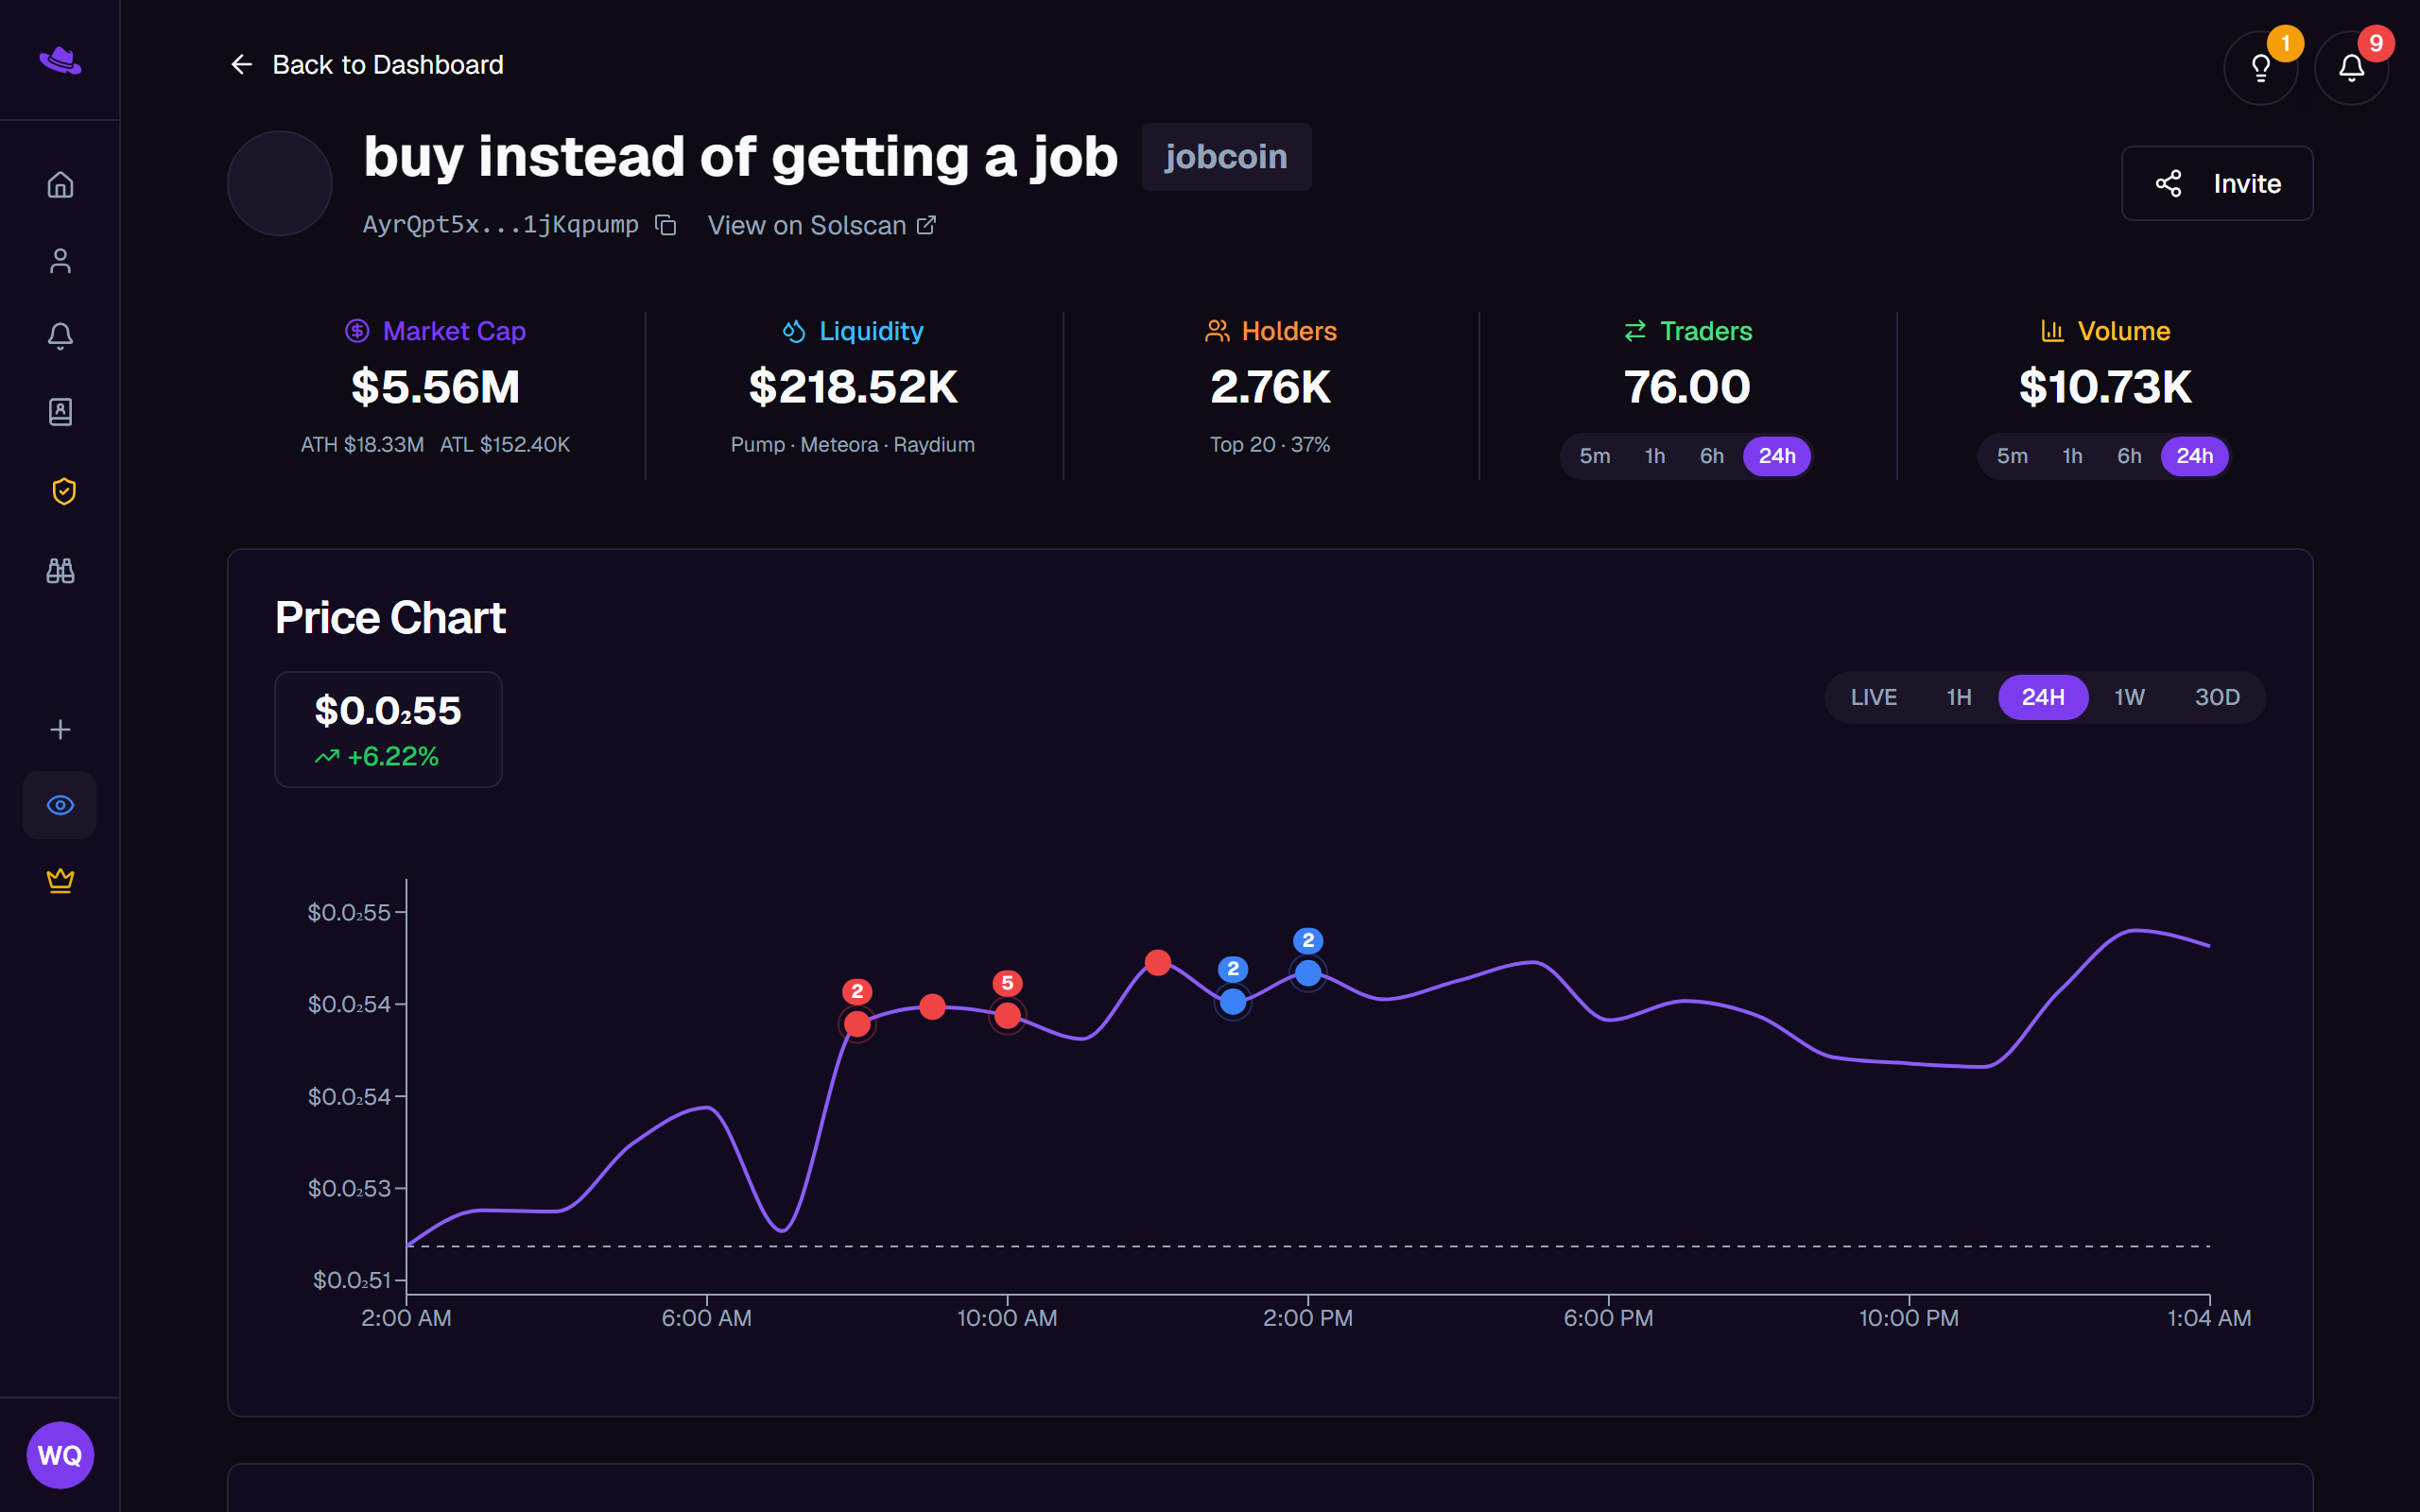
Task: Select Traders 24h timeframe
Action: (x=1777, y=456)
